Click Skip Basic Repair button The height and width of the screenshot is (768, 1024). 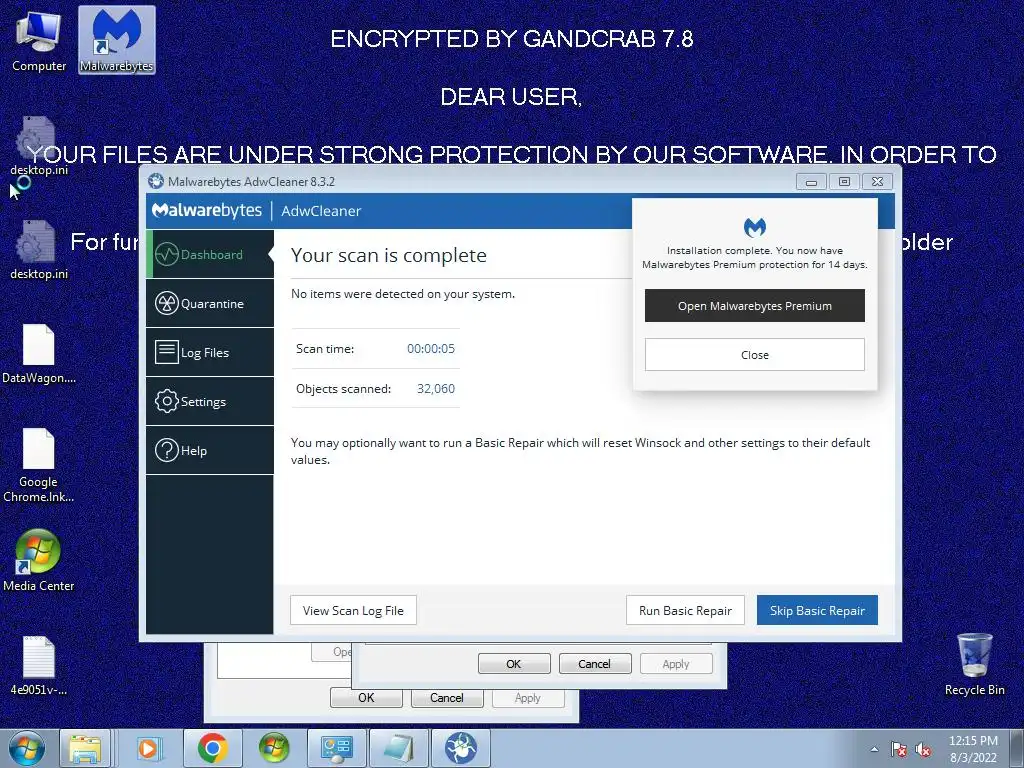(817, 610)
